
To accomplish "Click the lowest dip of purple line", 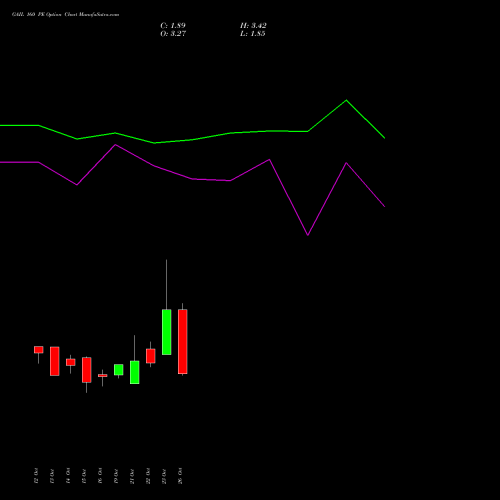I will tap(308, 235).
